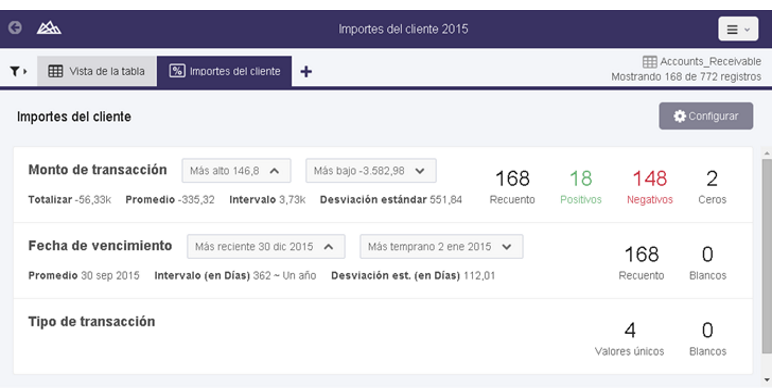Click the Monto de transacción heading
This screenshot has height=388, width=772.
[x=97, y=170]
